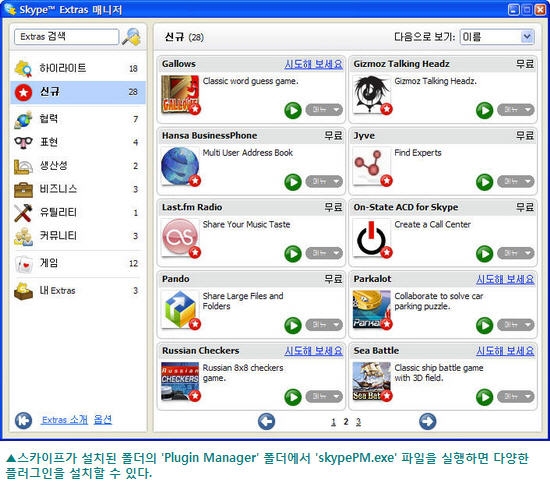This screenshot has height=489, width=550.
Task: Open the Gallows menu dropdown
Action: click(x=324, y=110)
